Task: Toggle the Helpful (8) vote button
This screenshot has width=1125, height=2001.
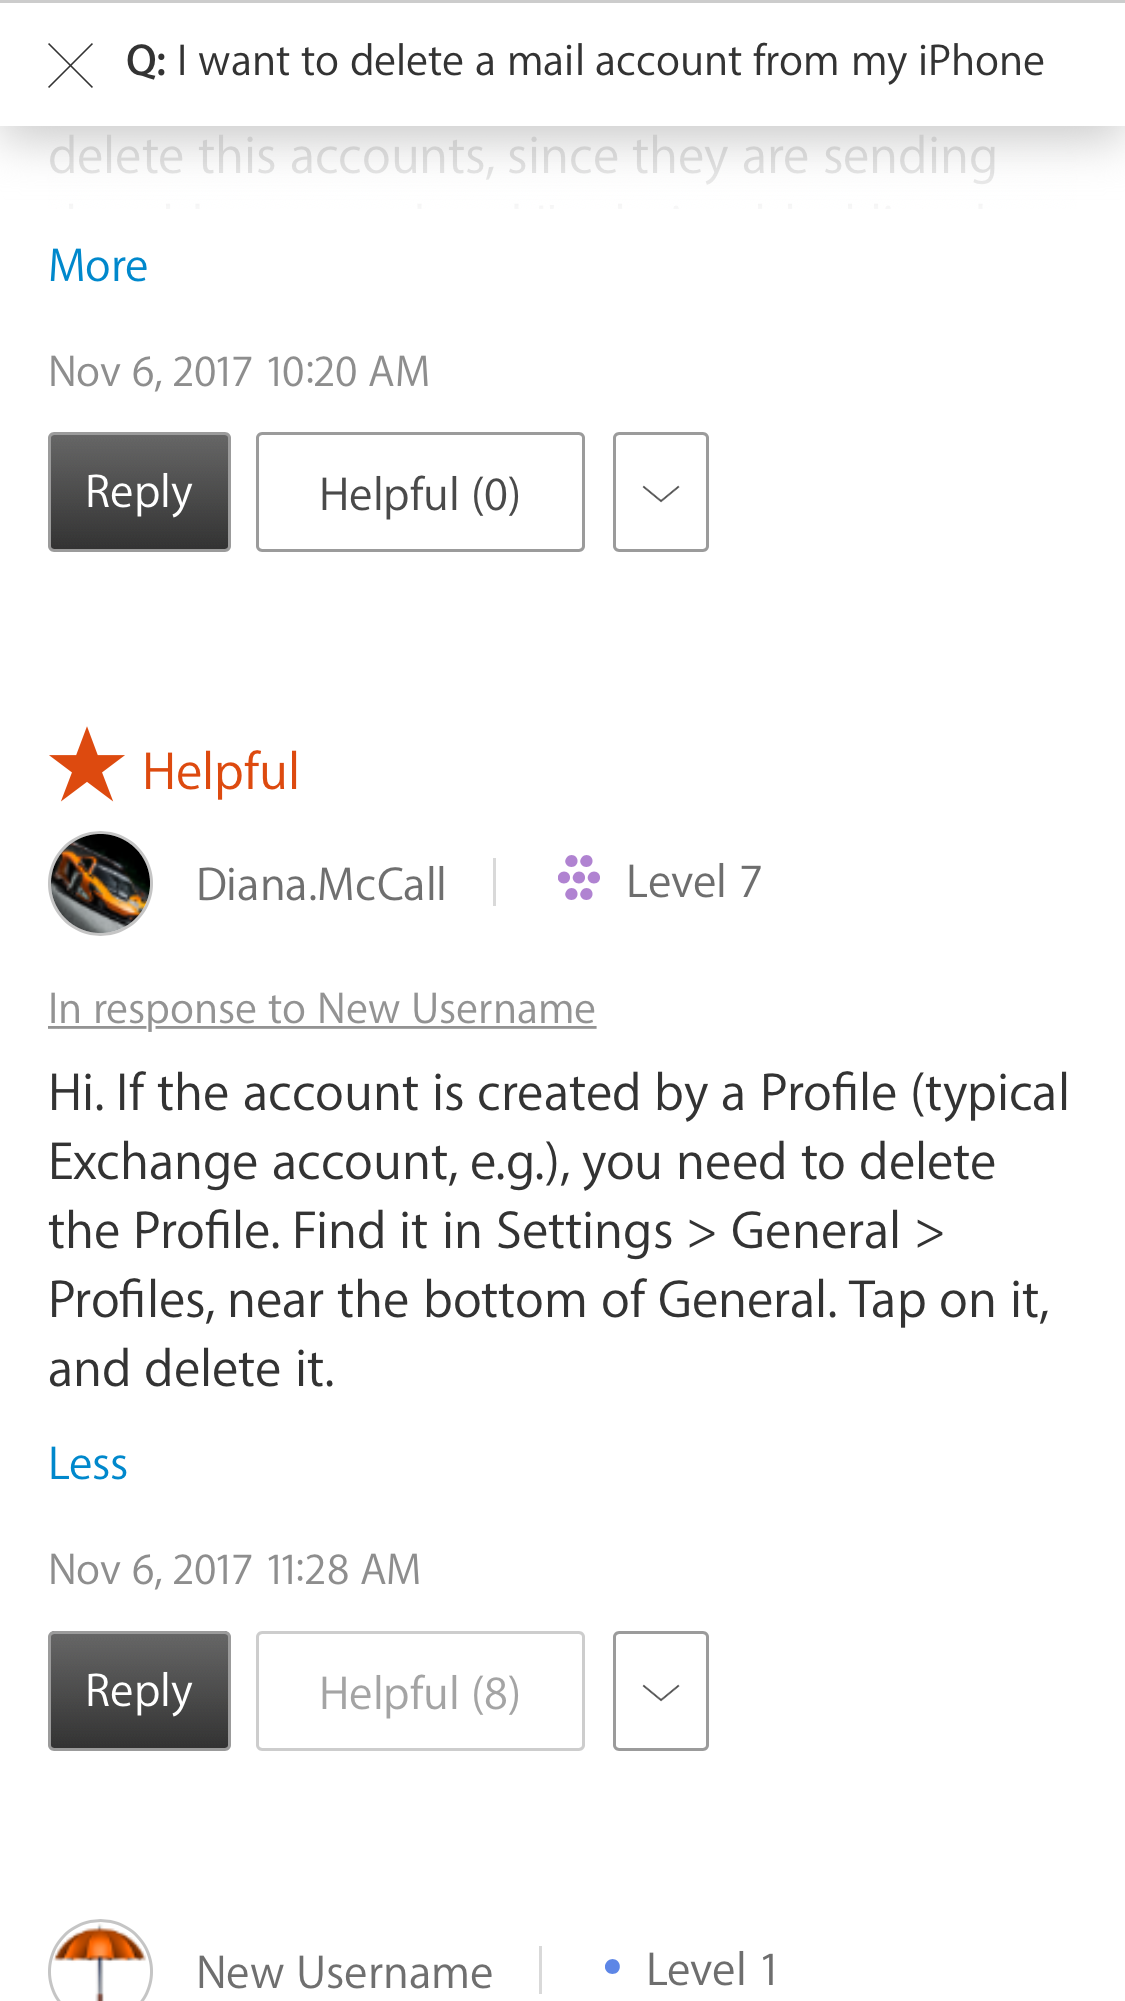Action: click(x=420, y=1691)
